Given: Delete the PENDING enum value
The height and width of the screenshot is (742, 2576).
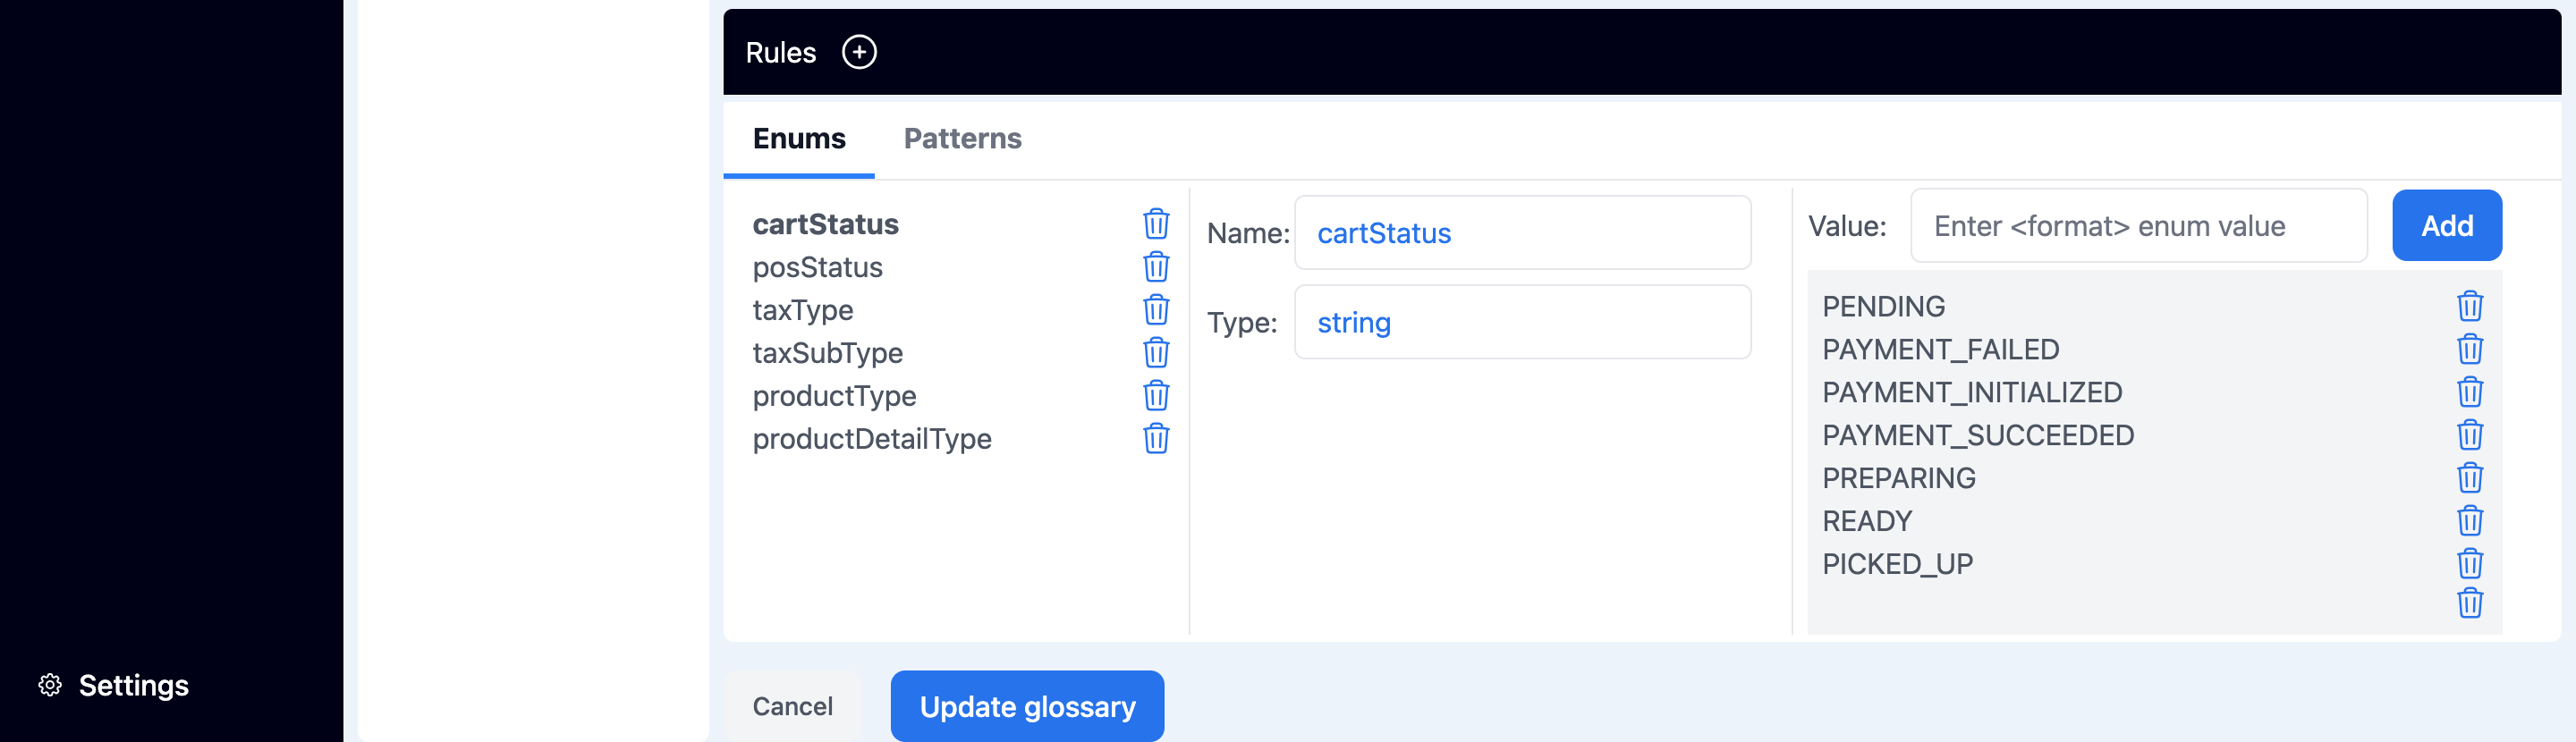Looking at the screenshot, I should 2470,306.
